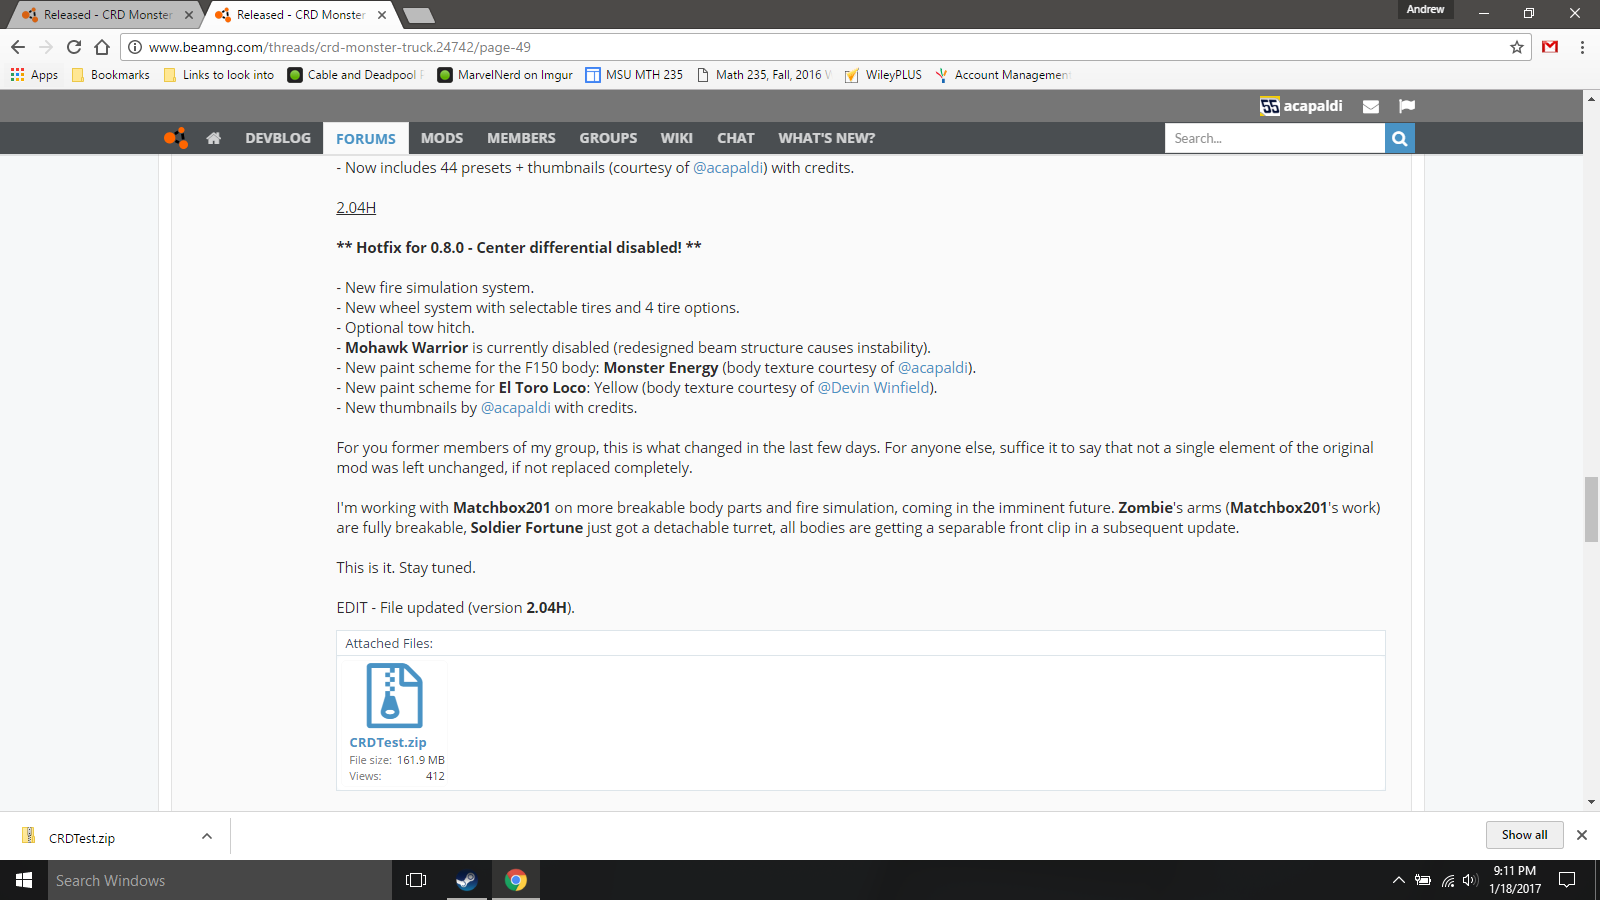Open a new browser tab
Screen dimensions: 1600x900
tap(418, 15)
